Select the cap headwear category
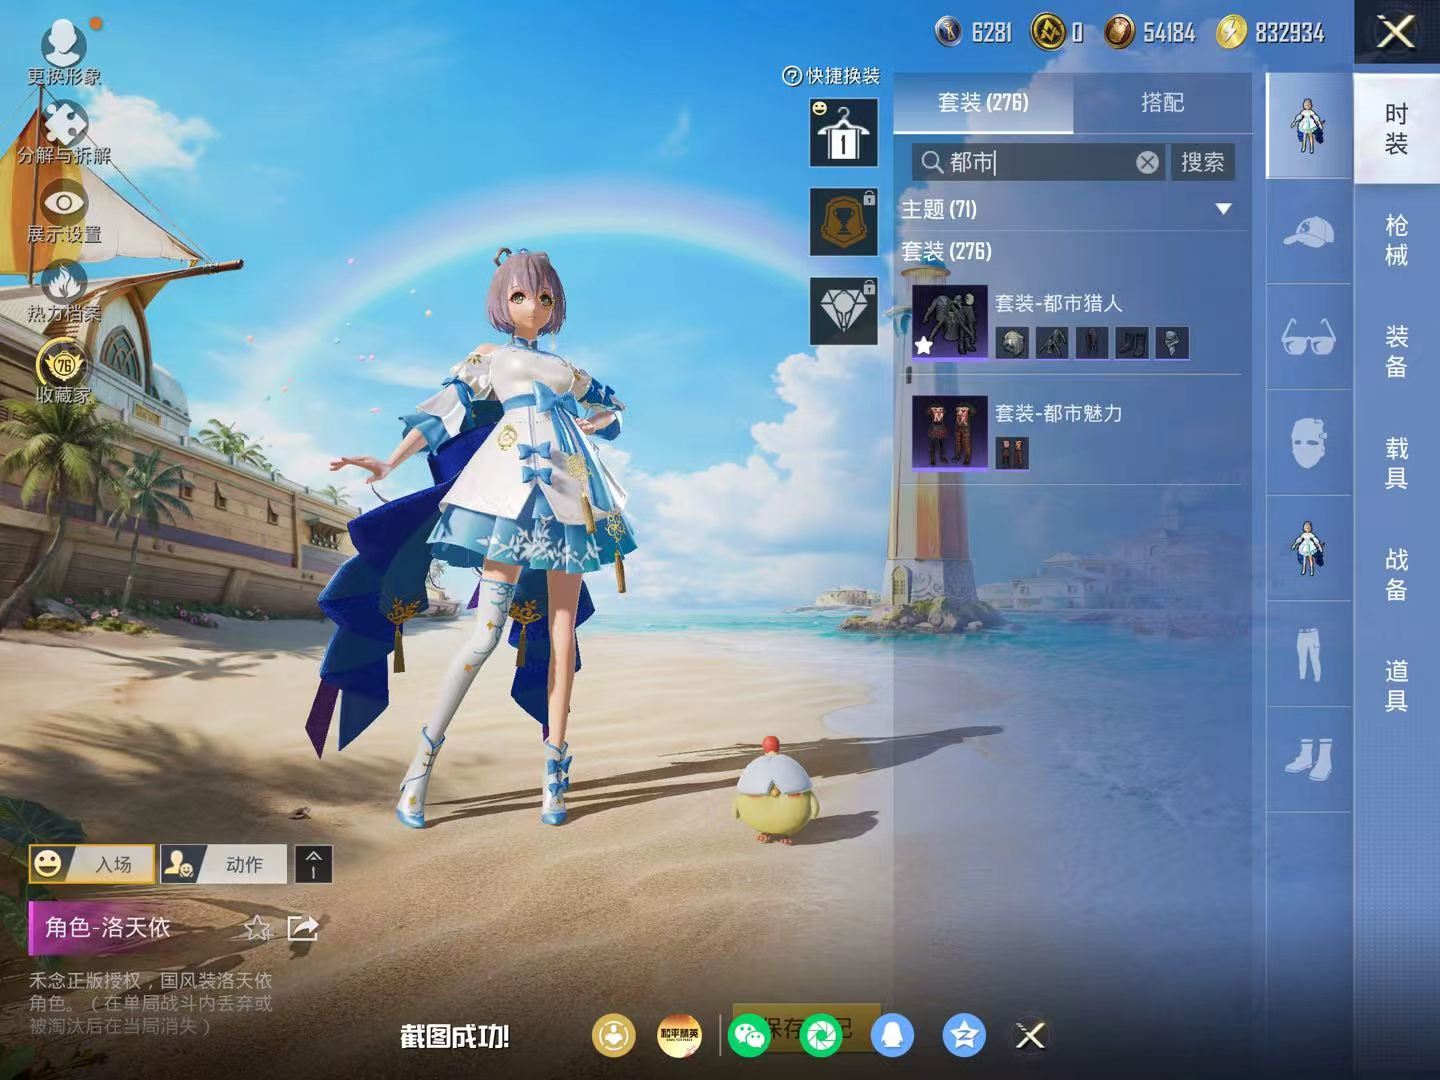The image size is (1440, 1080). [x=1308, y=232]
